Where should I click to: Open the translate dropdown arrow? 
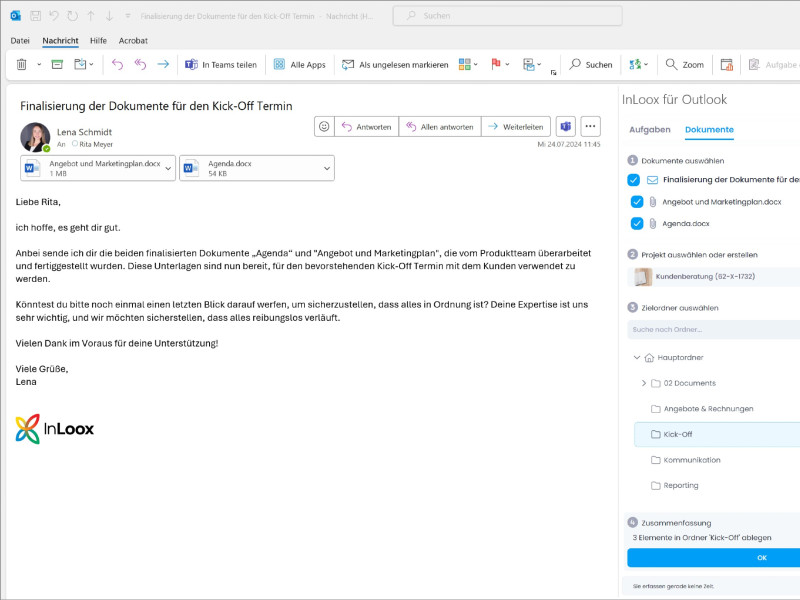pyautogui.click(x=646, y=65)
